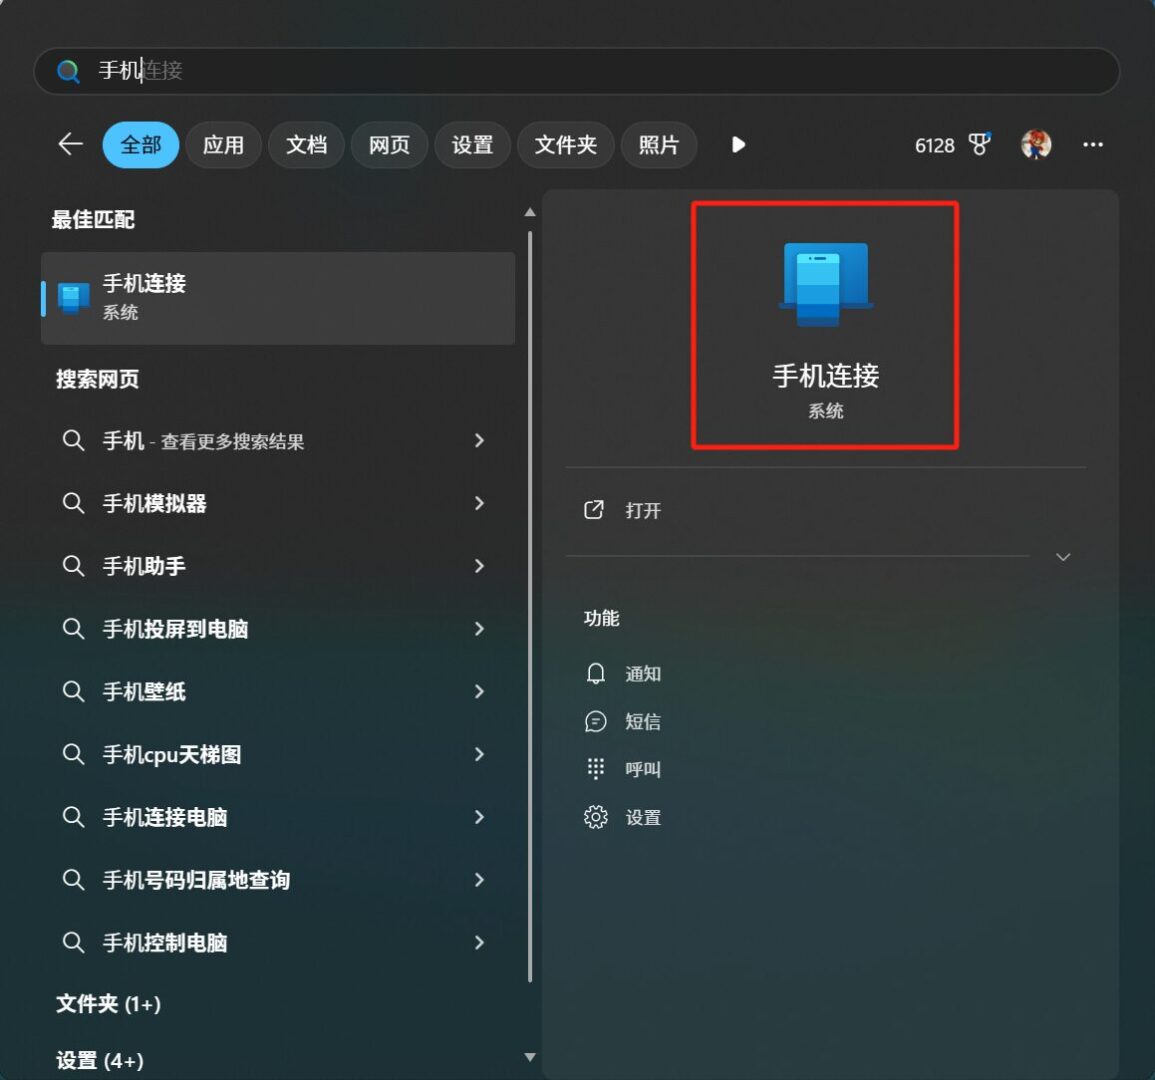Click search icon beside 手机连接电脑
The image size is (1155, 1080).
pos(73,816)
